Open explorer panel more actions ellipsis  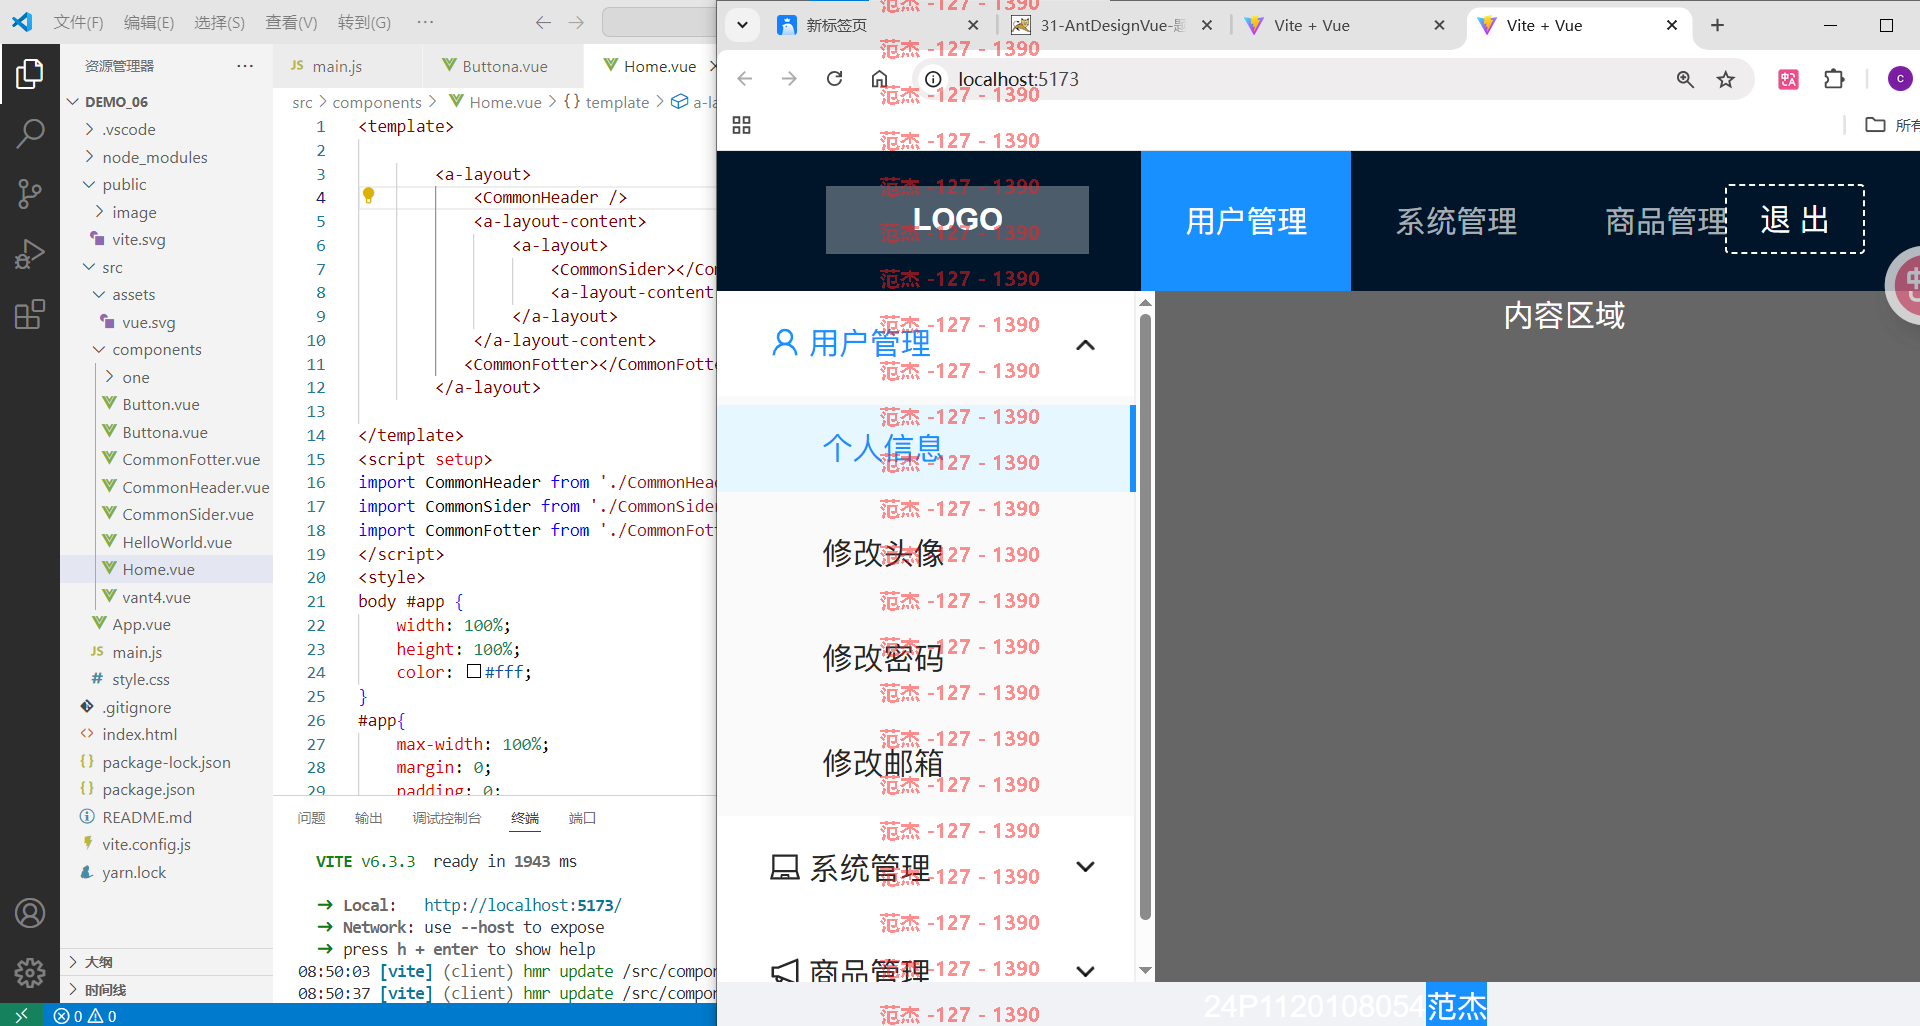coord(245,66)
